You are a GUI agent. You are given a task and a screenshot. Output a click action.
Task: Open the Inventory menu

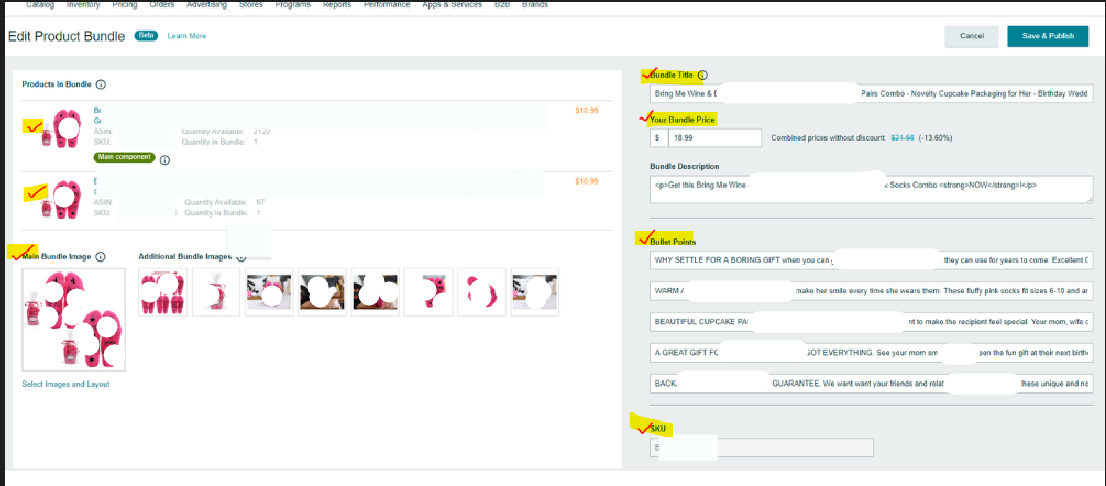83,4
